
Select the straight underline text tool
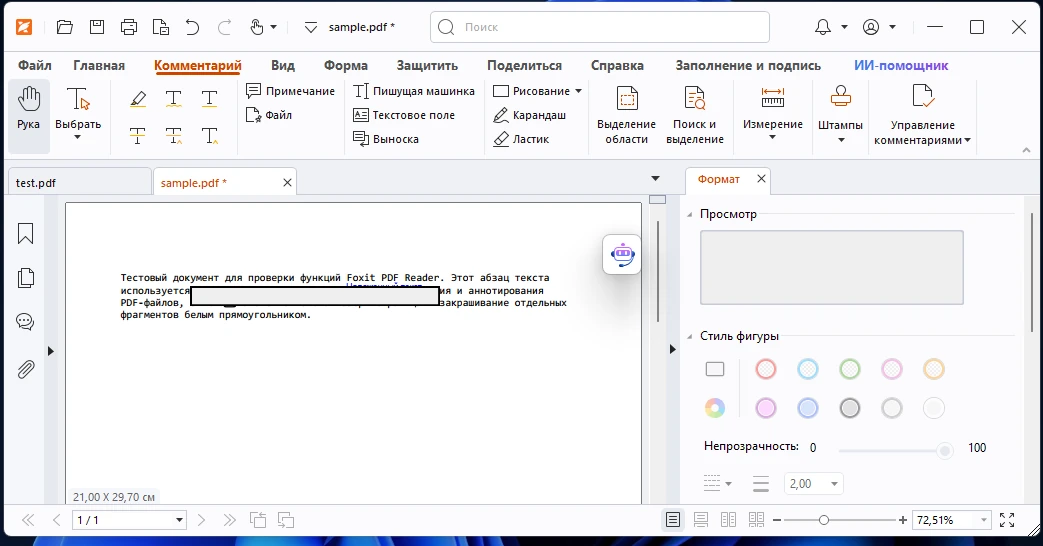[210, 99]
